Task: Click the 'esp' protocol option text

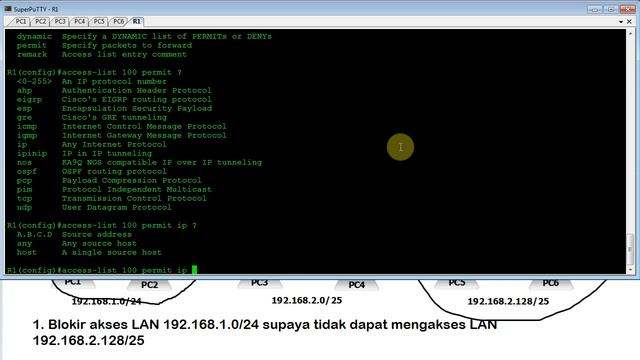Action: [x=24, y=109]
